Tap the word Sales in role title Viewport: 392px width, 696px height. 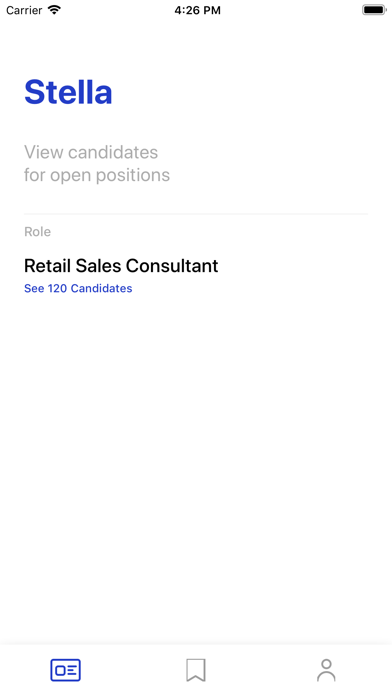99,266
